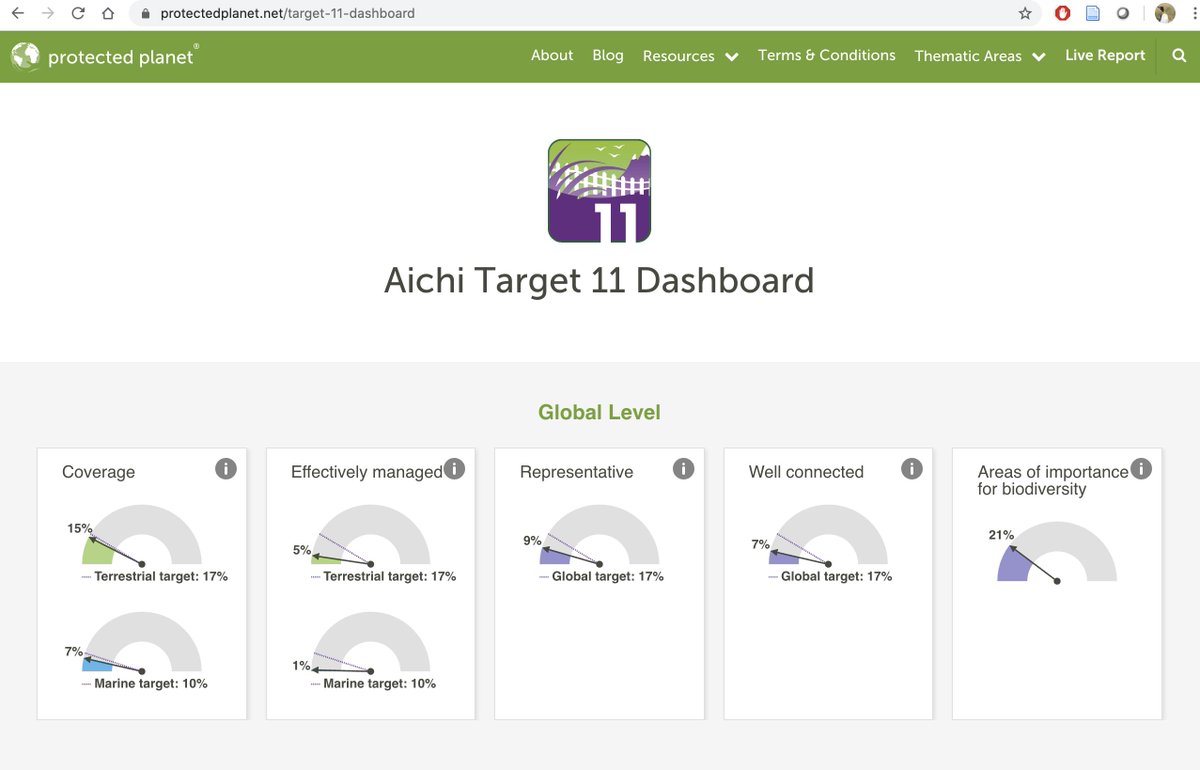This screenshot has width=1200, height=770.
Task: Open the blue document extension icon
Action: [1093, 14]
